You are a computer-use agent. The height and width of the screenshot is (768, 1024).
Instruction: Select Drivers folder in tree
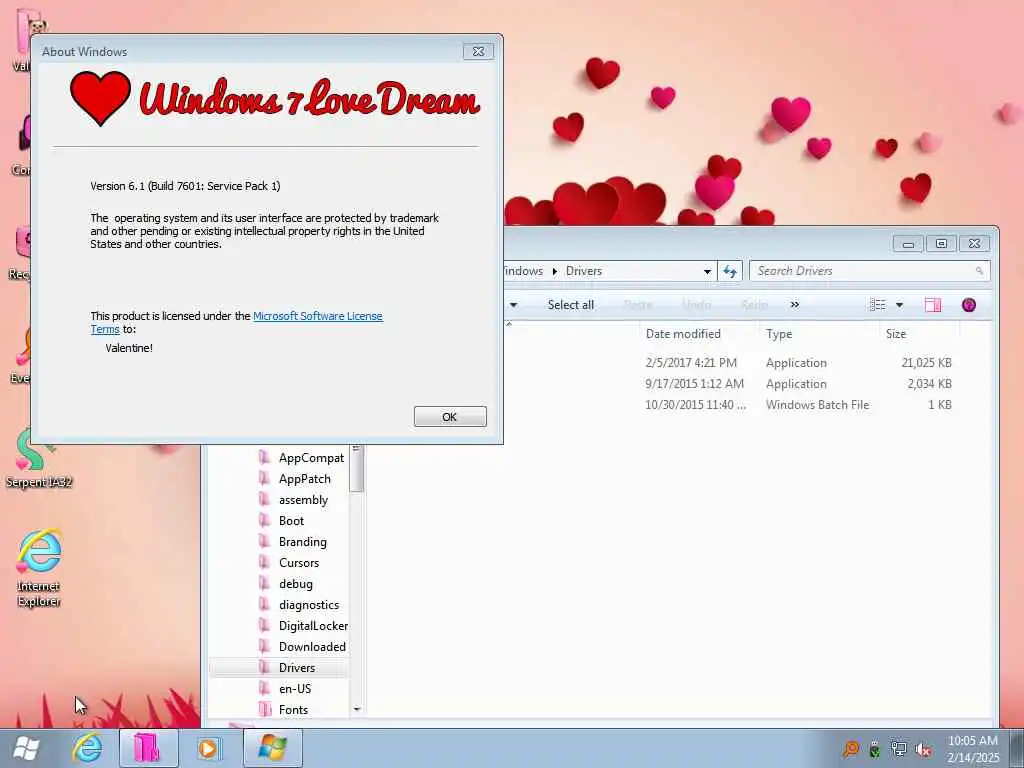(x=296, y=667)
